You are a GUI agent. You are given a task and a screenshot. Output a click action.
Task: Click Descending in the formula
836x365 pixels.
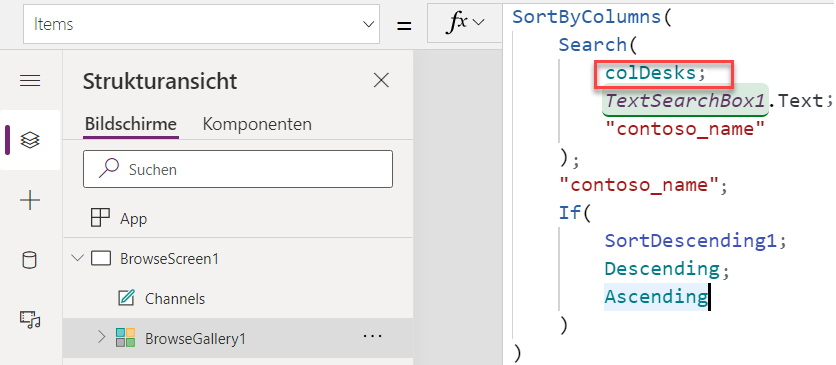pos(662,269)
